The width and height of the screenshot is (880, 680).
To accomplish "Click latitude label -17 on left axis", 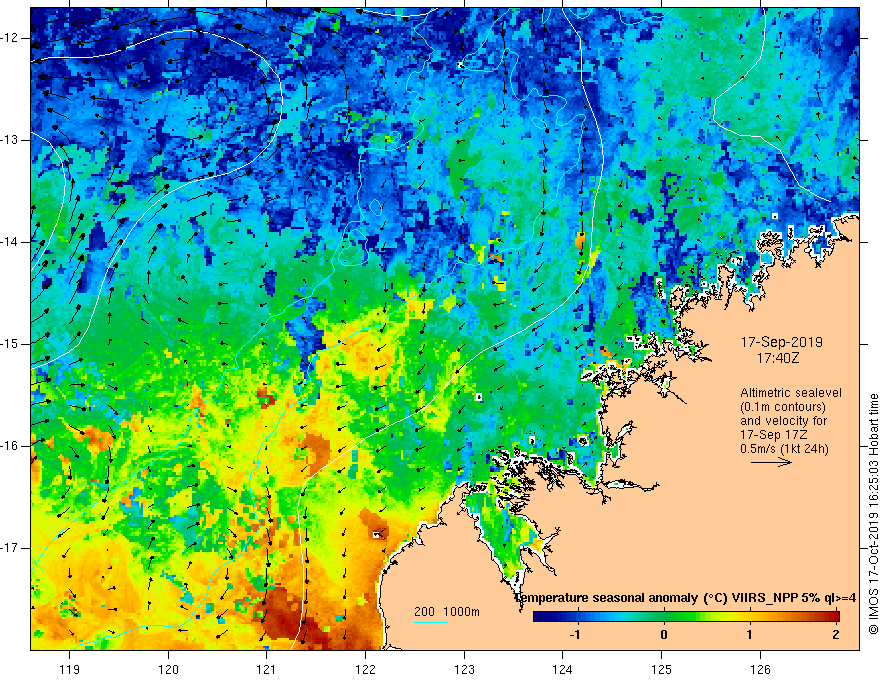I will pyautogui.click(x=10, y=548).
